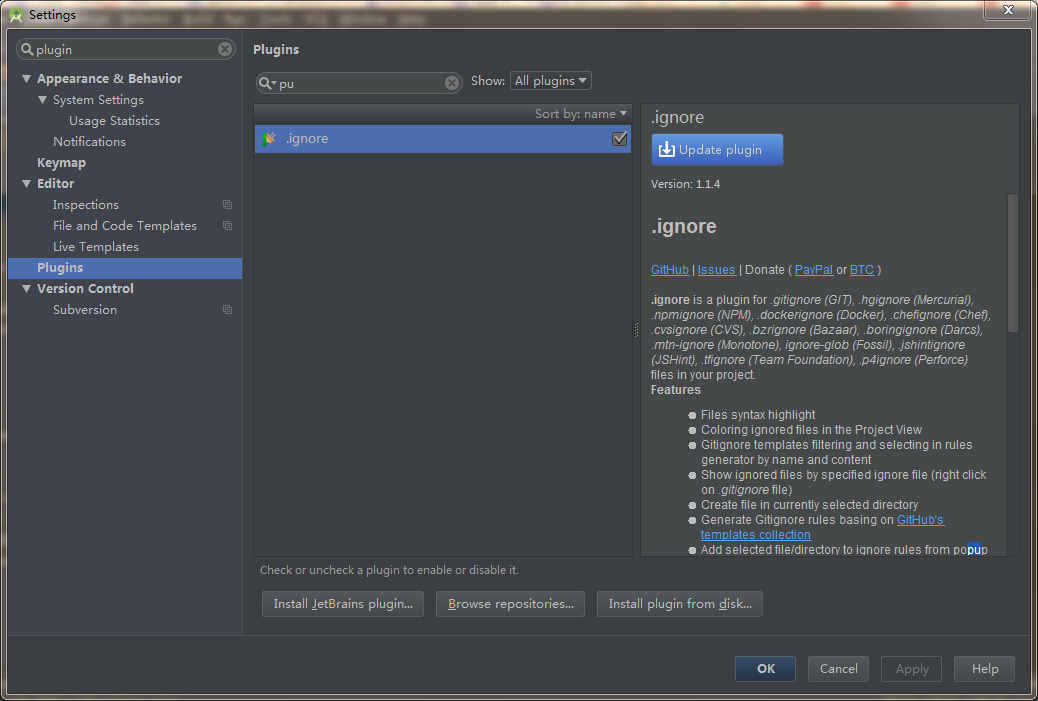Image resolution: width=1038 pixels, height=701 pixels.
Task: Click the Android Studio icon in title bar
Action: pos(15,15)
